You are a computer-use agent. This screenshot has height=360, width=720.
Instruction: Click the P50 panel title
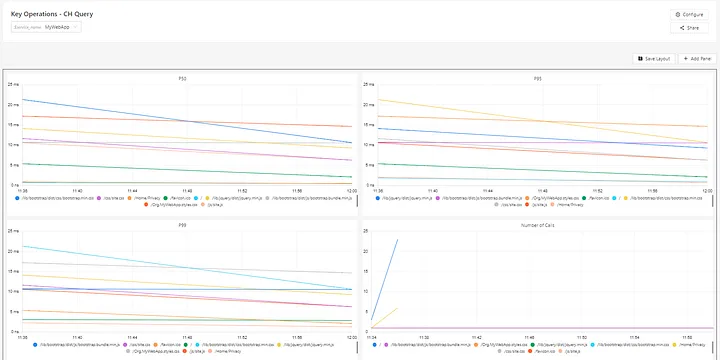point(182,79)
